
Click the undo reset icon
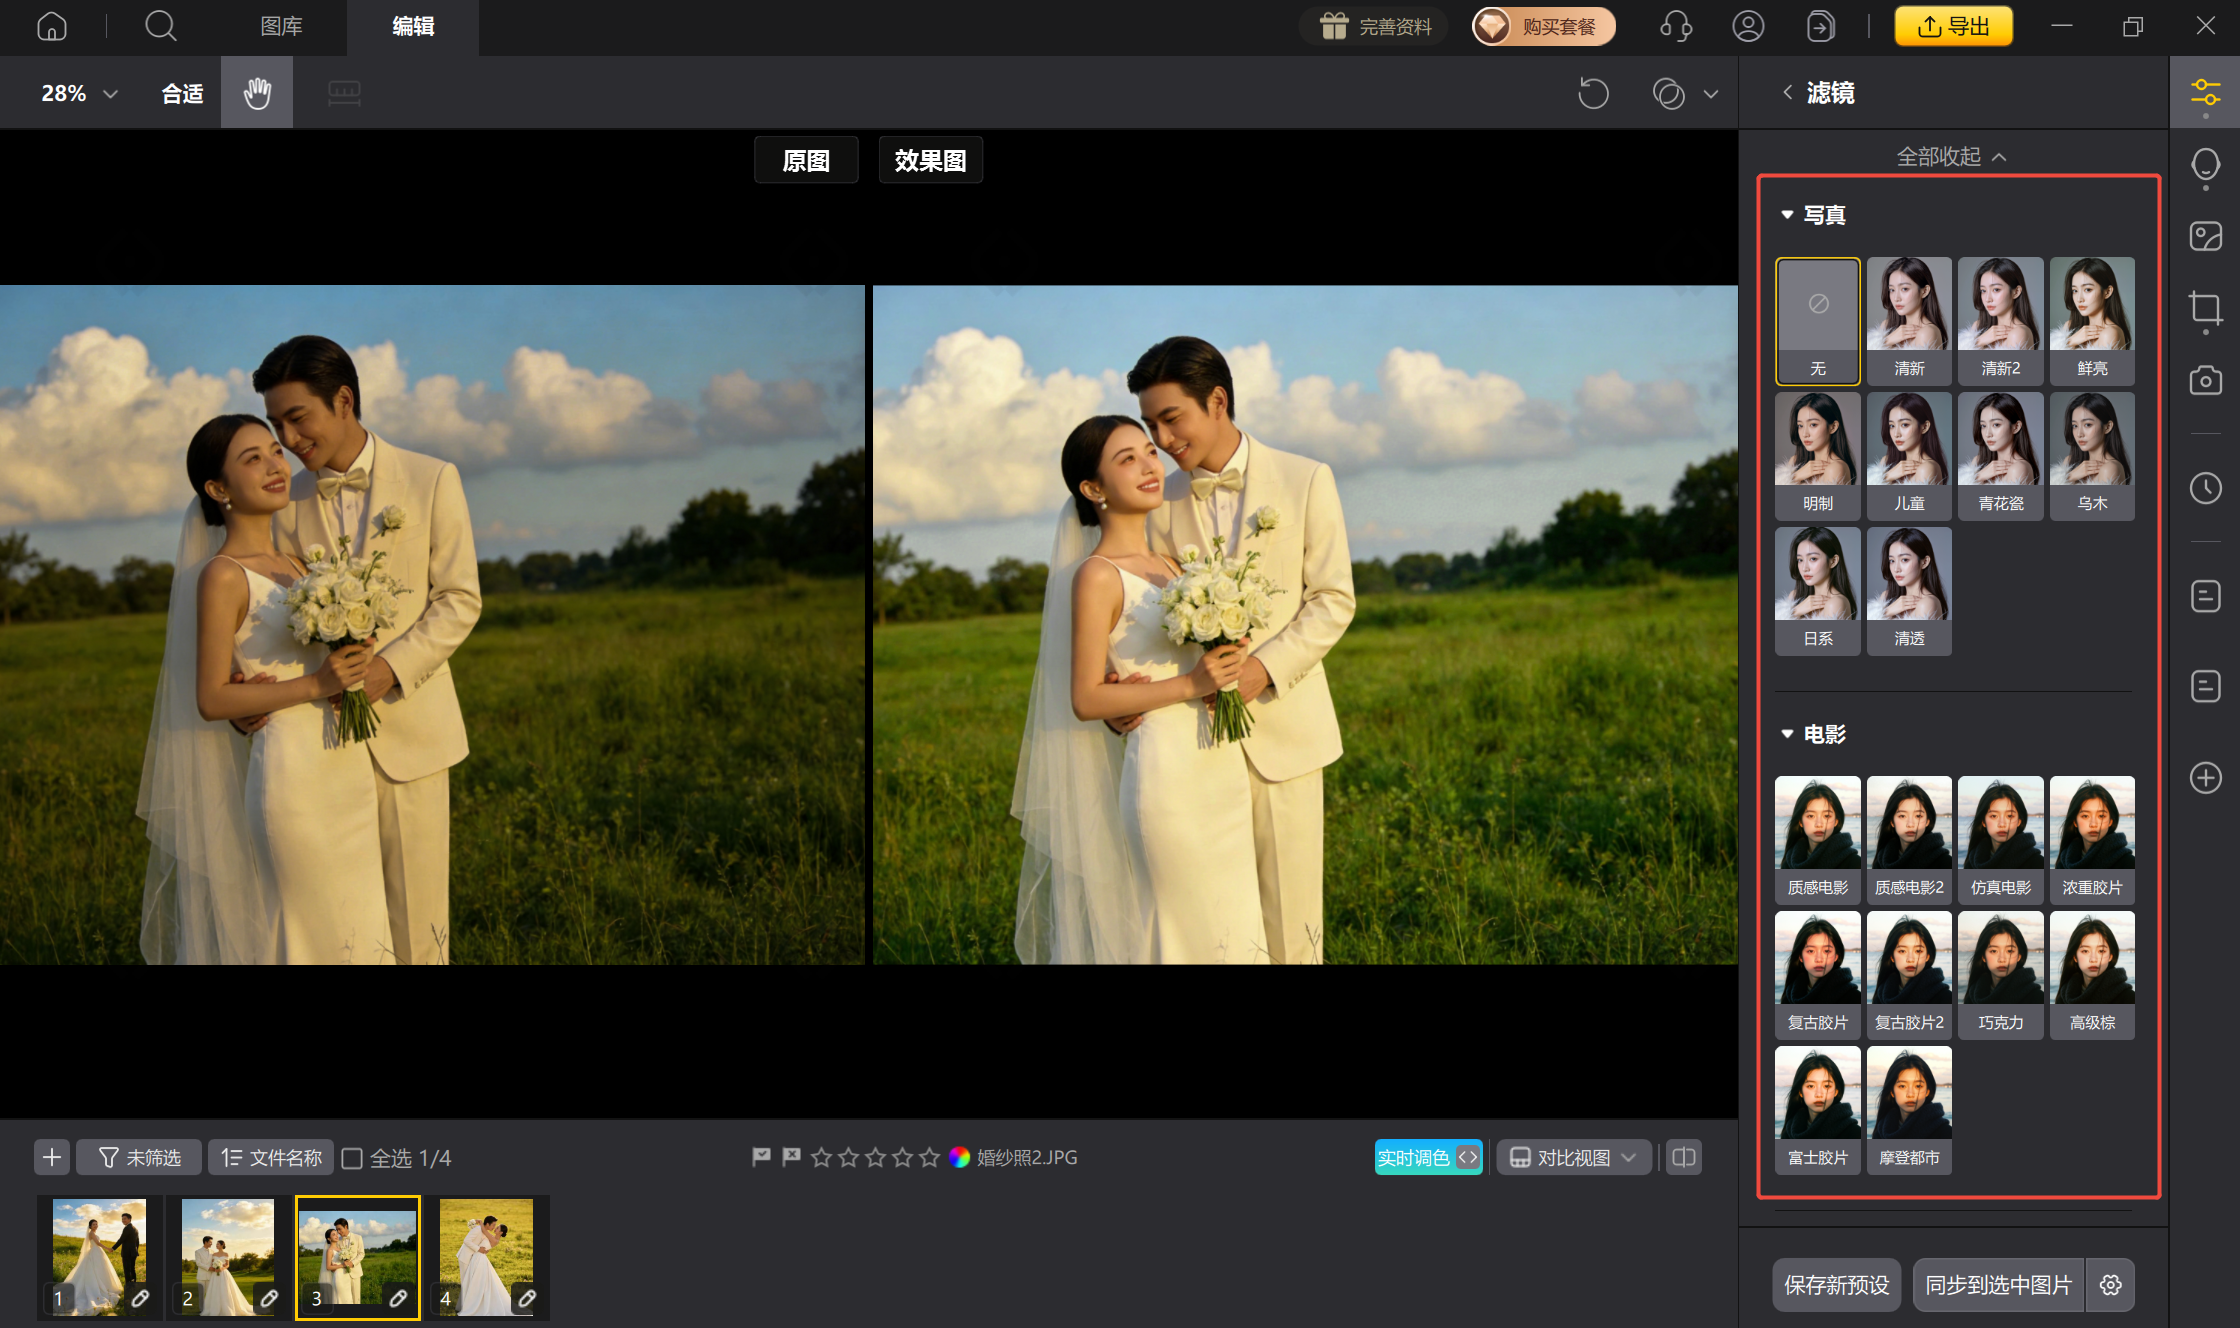[1593, 93]
